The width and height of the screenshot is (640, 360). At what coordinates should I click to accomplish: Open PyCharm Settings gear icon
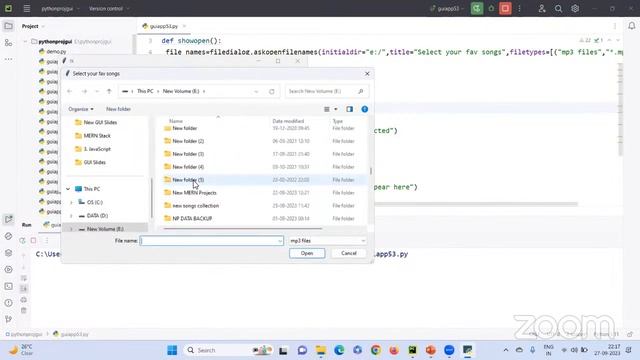tap(575, 8)
